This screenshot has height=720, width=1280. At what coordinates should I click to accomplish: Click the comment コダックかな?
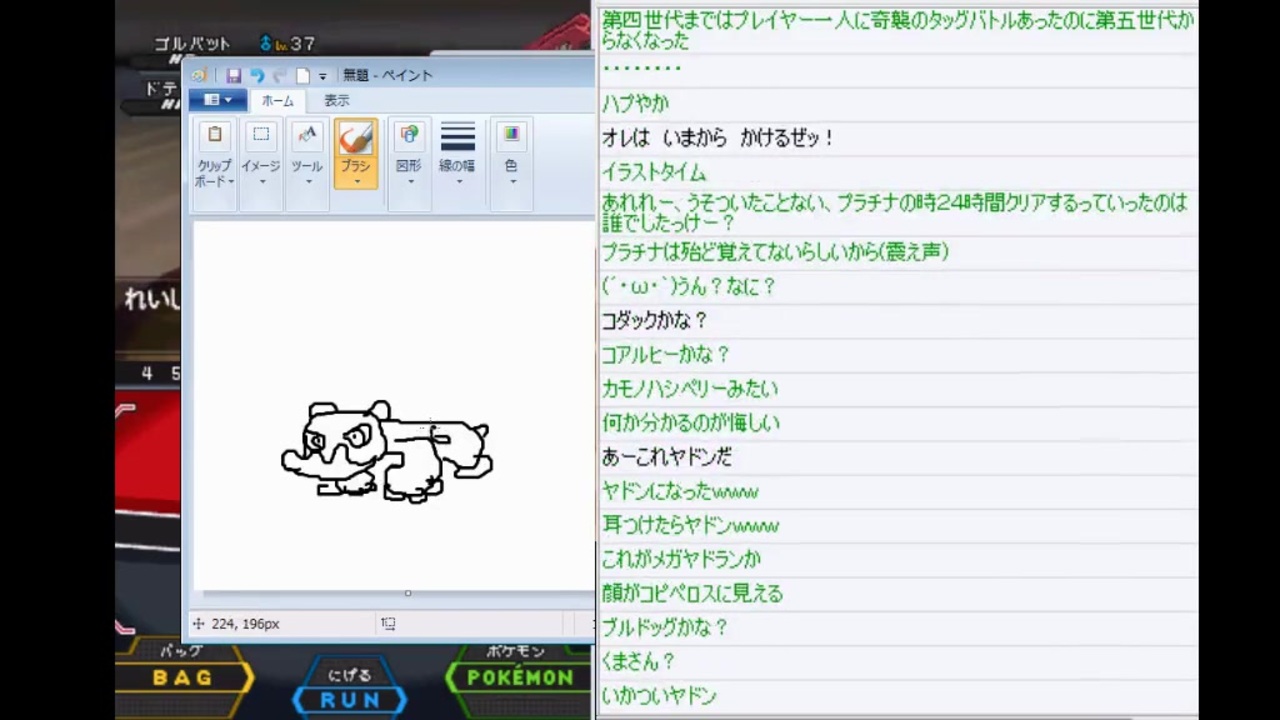click(x=654, y=320)
